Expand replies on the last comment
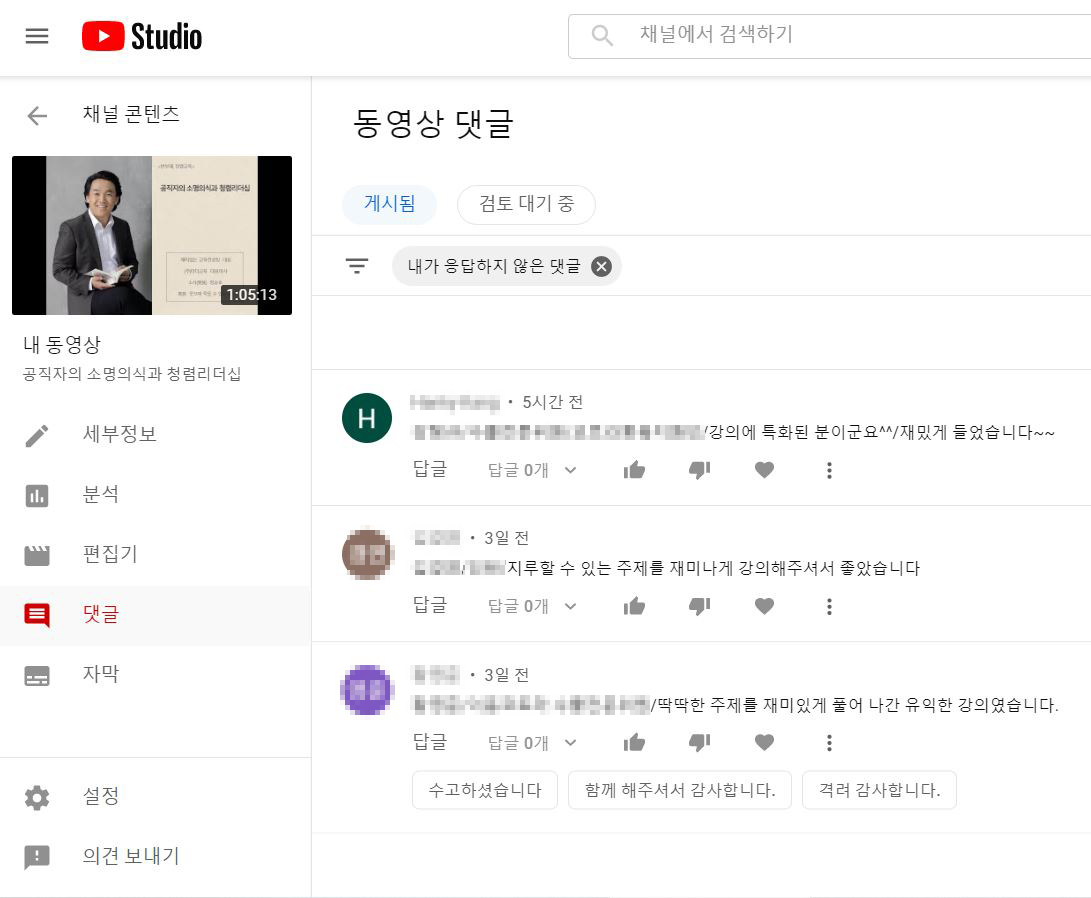The image size is (1091, 898). (x=532, y=743)
